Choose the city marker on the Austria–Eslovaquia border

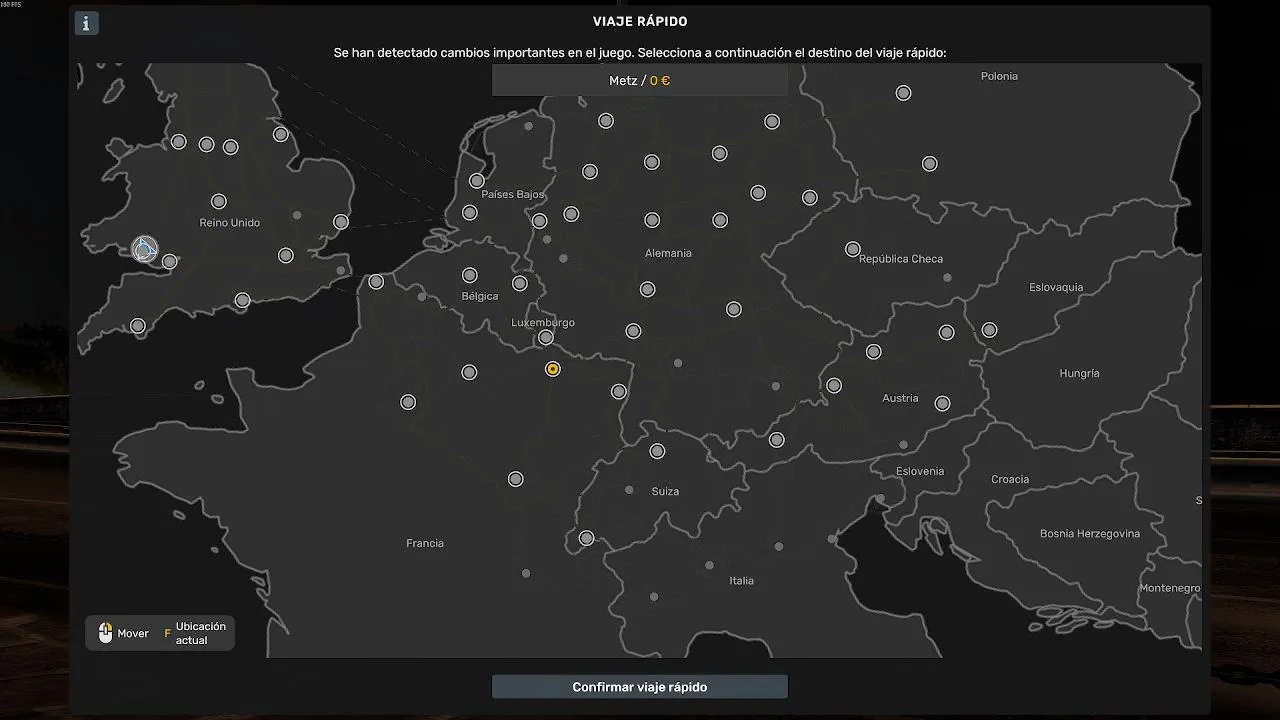[x=989, y=330]
